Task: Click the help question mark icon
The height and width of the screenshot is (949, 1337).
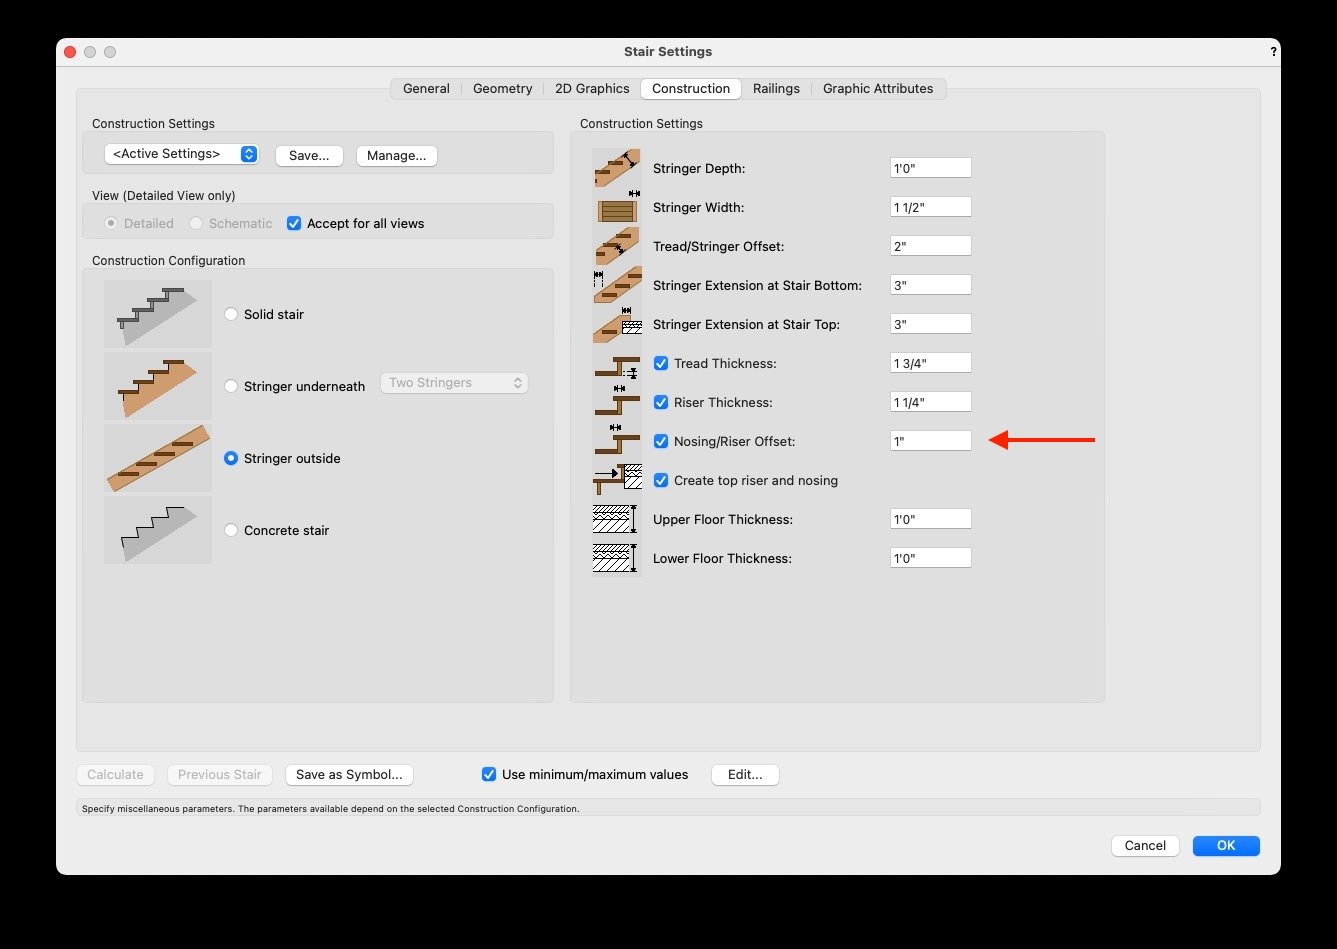Action: point(1273,52)
